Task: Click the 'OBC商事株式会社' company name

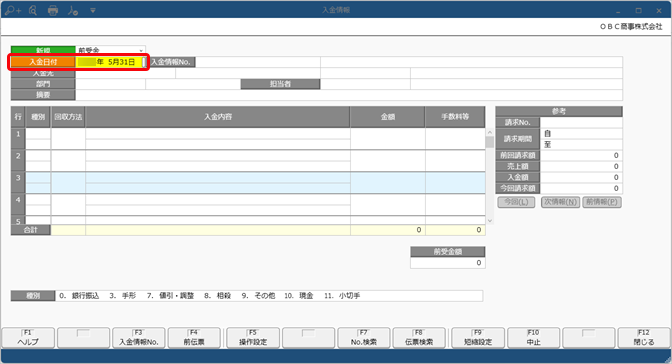Action: (x=631, y=27)
